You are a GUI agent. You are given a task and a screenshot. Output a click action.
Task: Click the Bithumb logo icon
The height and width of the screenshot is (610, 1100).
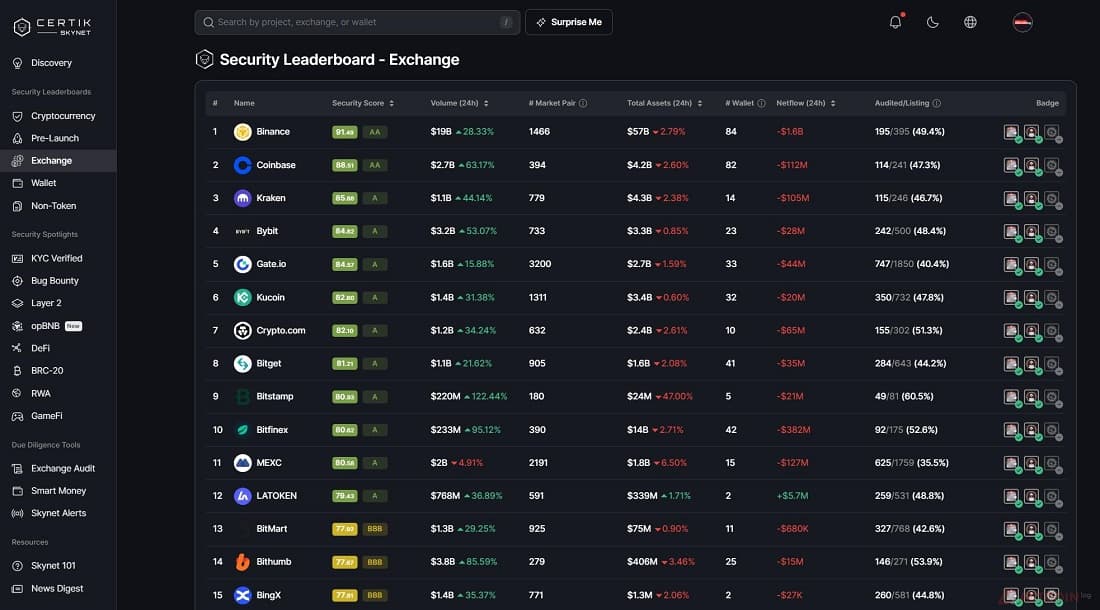pyautogui.click(x=243, y=562)
